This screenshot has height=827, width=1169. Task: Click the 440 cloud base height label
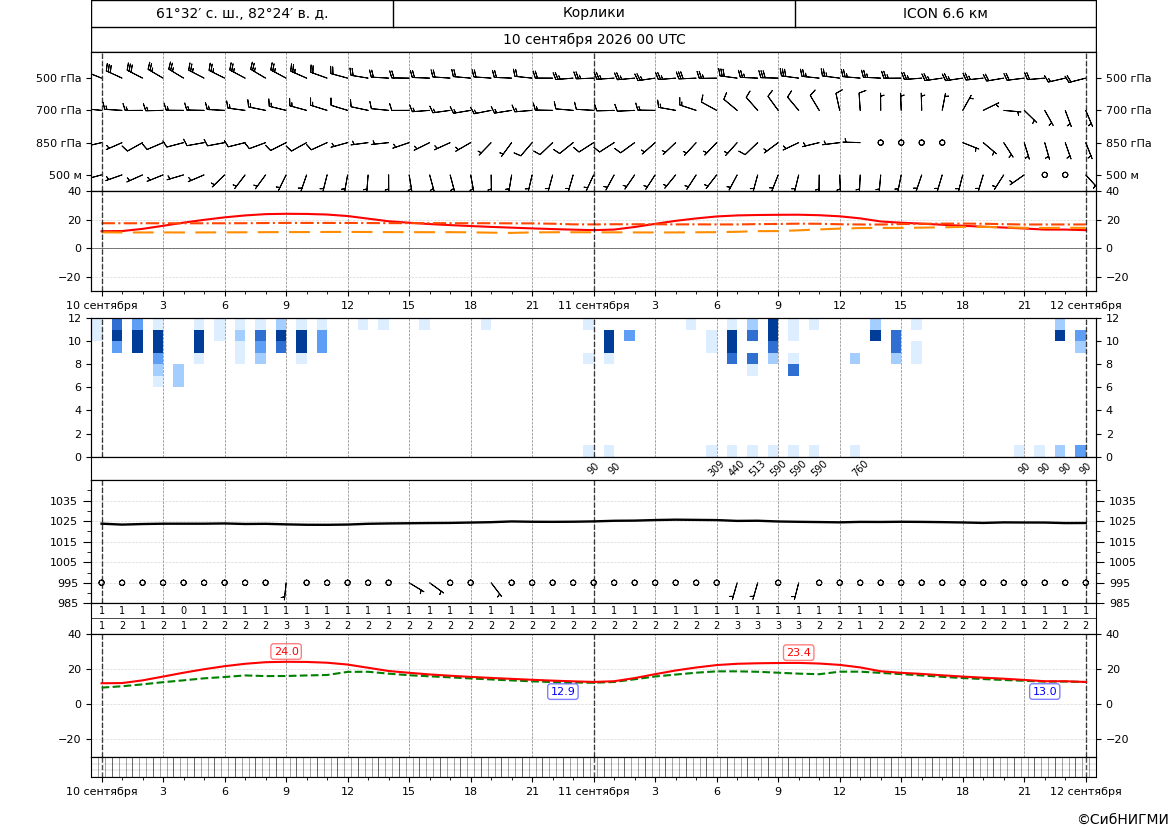tap(736, 468)
